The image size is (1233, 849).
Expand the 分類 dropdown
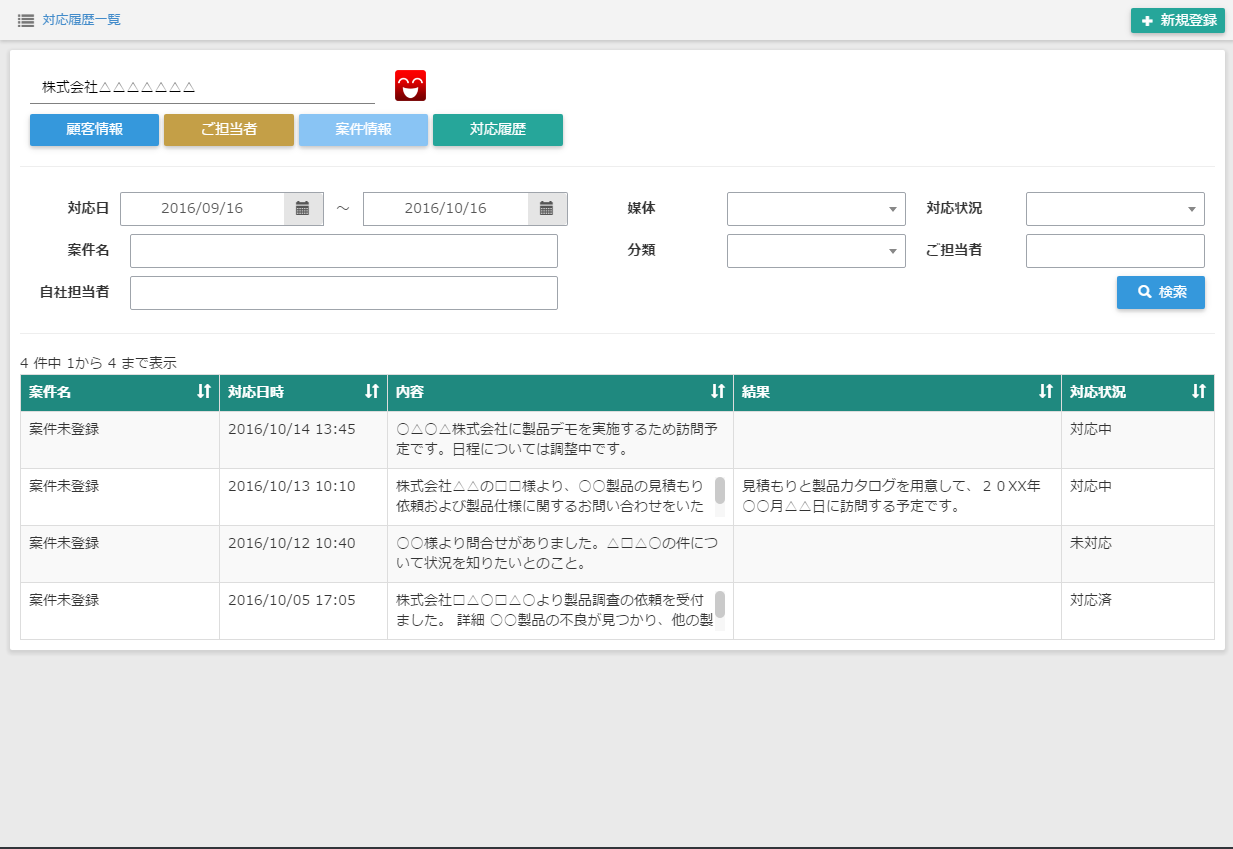pos(816,251)
